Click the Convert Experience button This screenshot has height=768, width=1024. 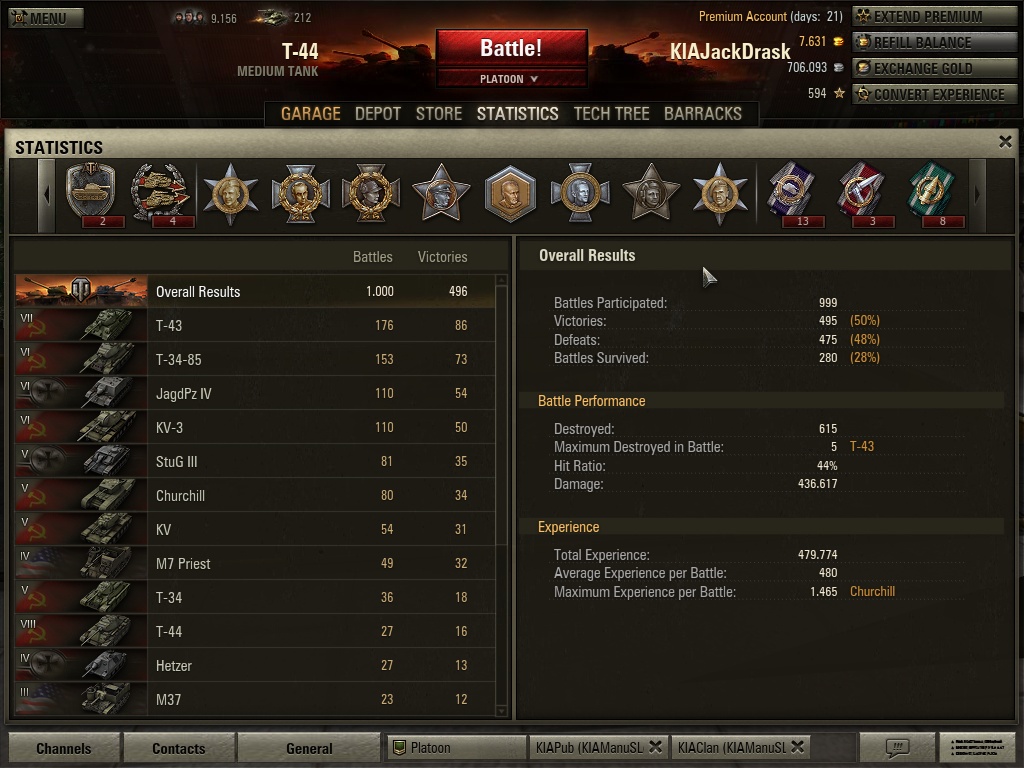click(x=935, y=95)
